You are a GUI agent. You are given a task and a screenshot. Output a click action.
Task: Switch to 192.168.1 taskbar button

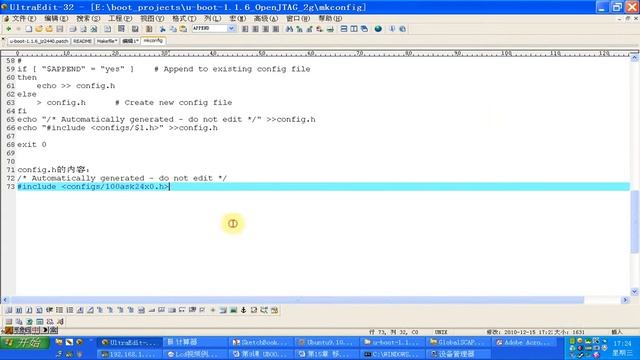pyautogui.click(x=129, y=354)
